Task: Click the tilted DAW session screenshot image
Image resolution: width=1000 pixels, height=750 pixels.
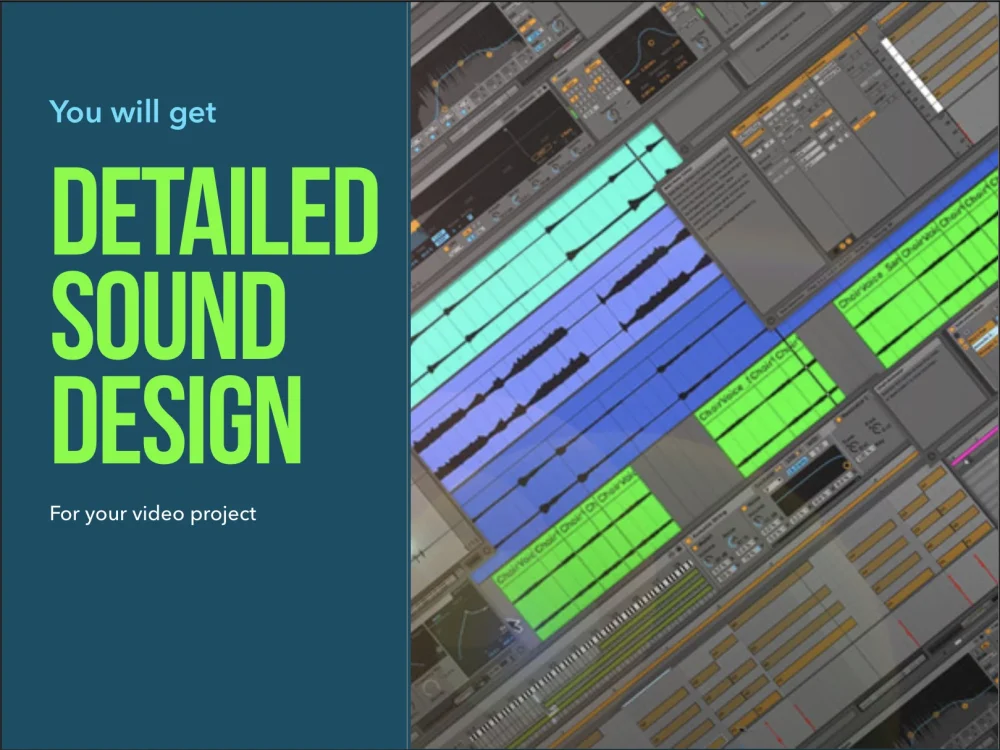Action: point(705,375)
